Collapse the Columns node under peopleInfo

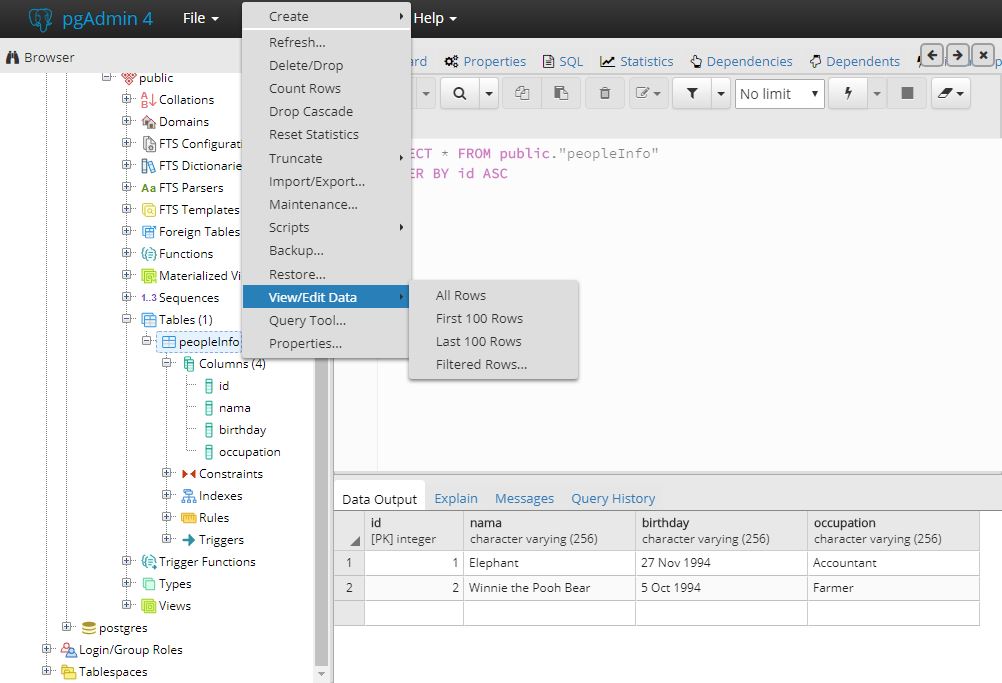point(168,363)
